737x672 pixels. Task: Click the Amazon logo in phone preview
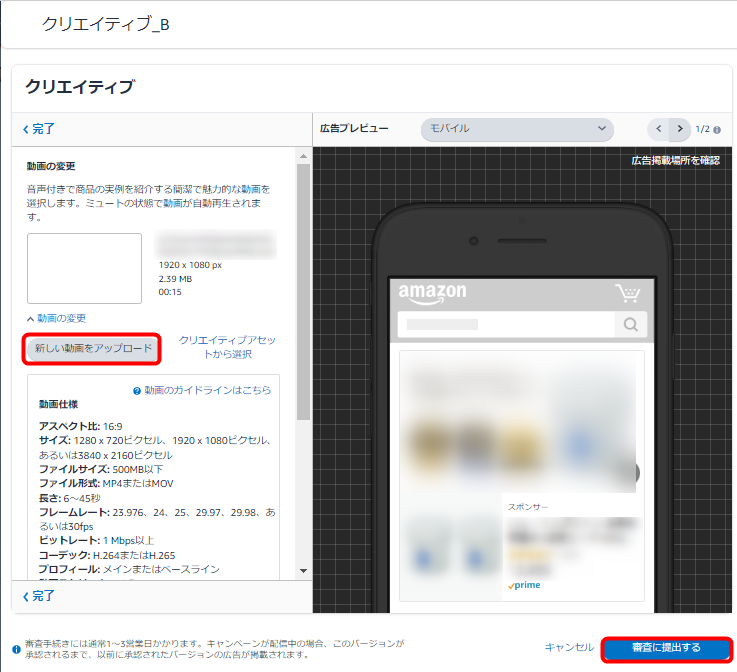pyautogui.click(x=432, y=292)
